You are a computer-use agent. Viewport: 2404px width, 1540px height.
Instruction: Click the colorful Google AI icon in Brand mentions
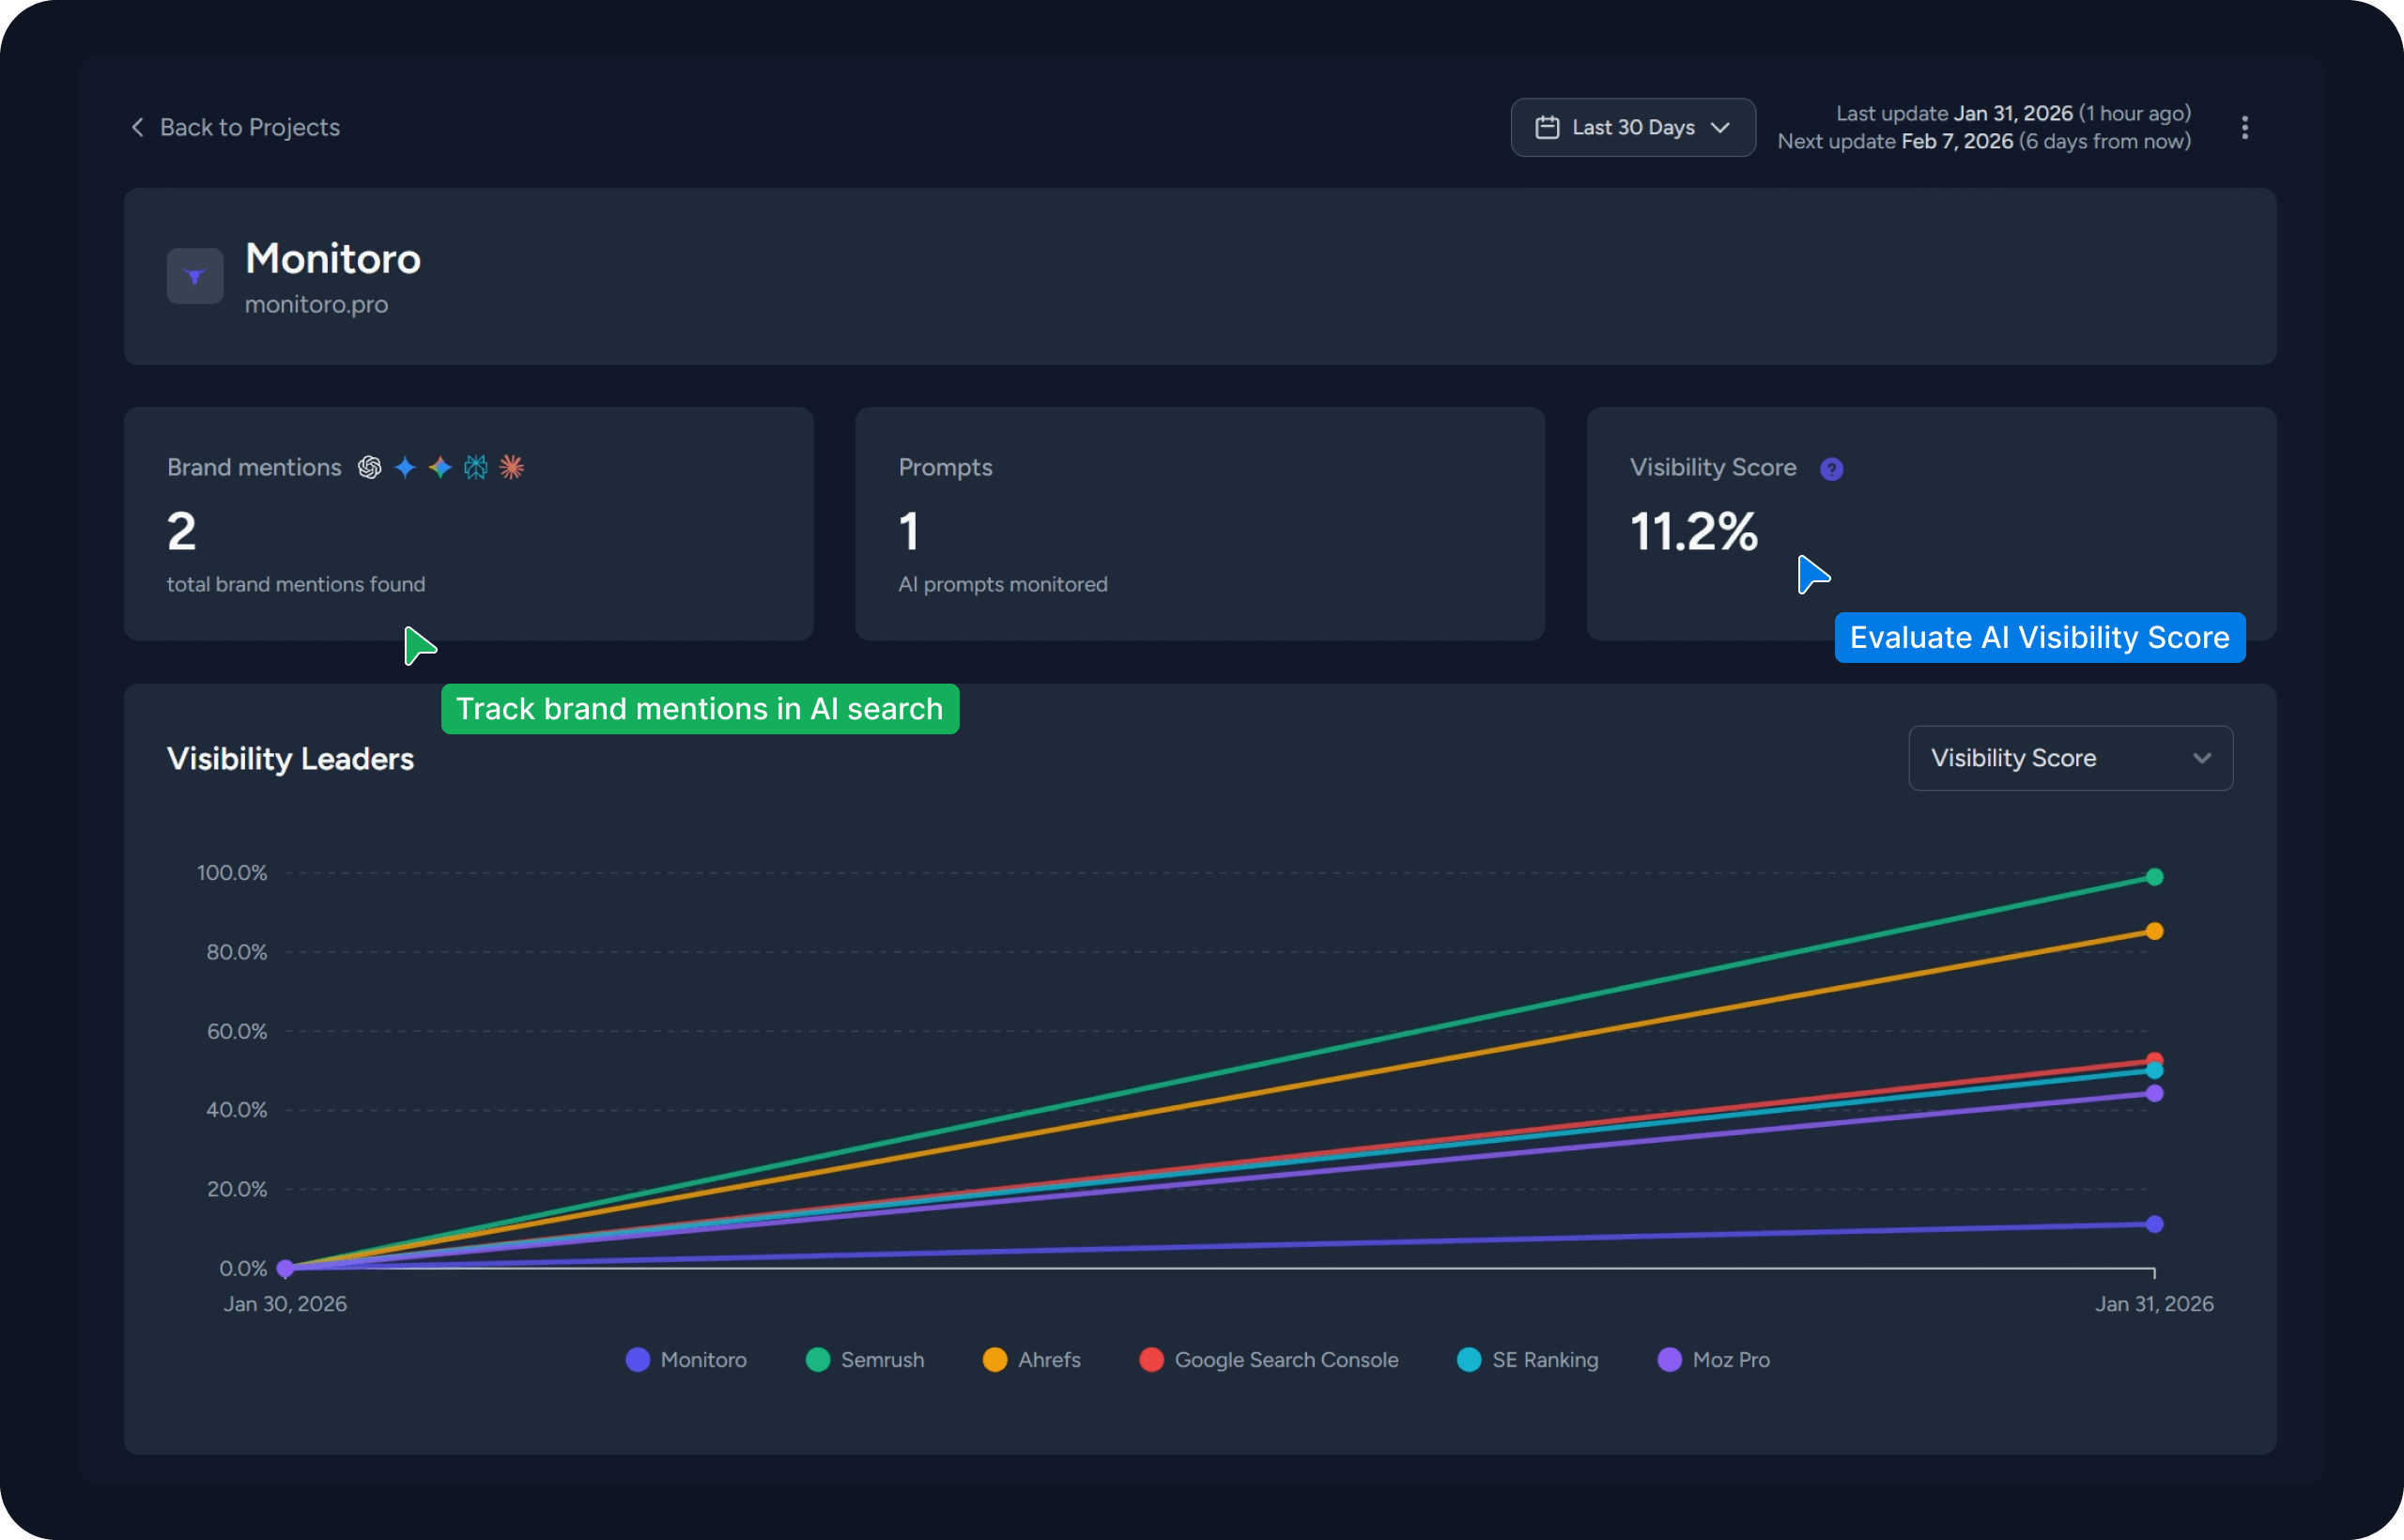click(x=440, y=467)
